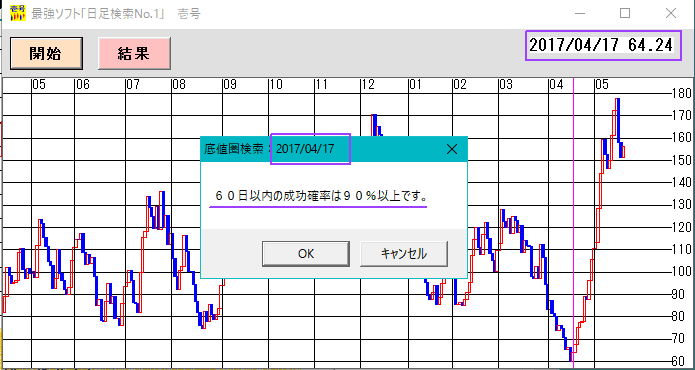Click the magenta vertical date marker line
695x370 pixels.
pos(574,222)
